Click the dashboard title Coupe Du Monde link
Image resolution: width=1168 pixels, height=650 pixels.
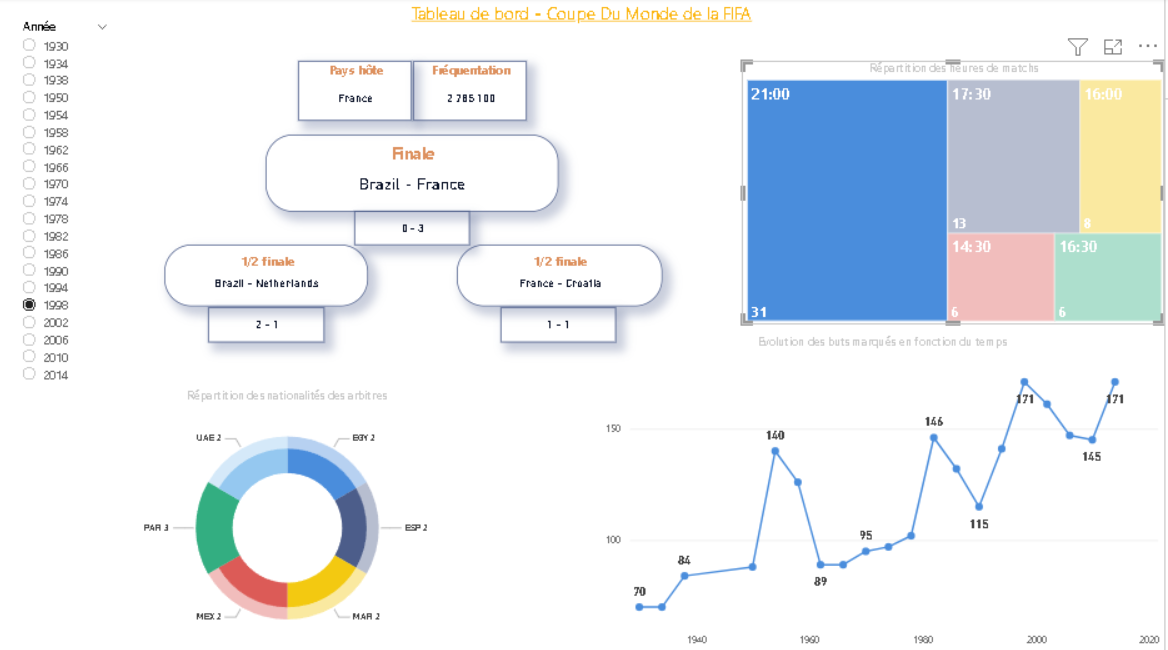(581, 14)
